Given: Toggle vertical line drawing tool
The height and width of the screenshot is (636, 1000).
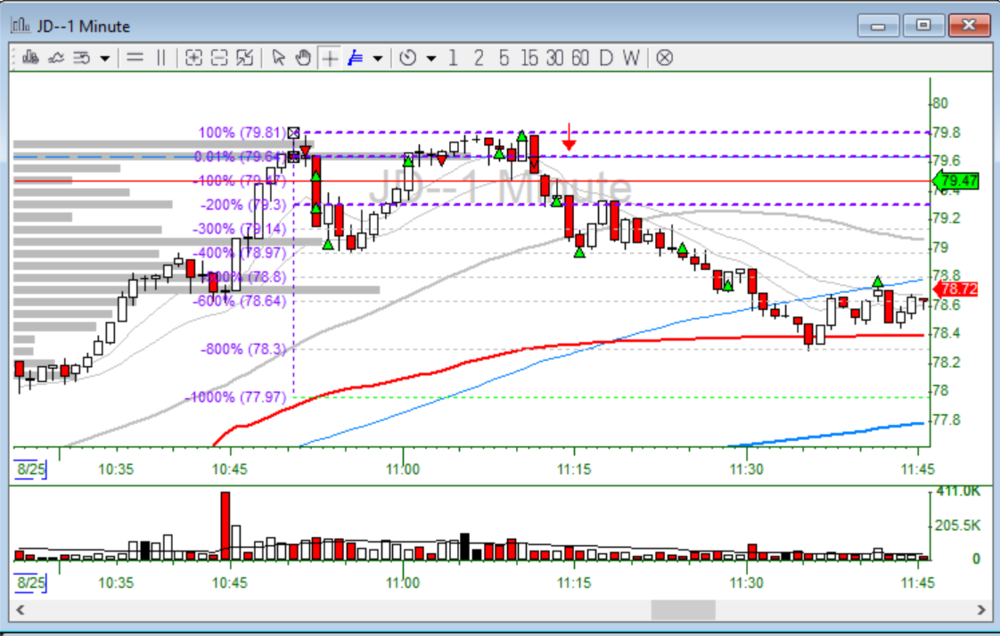Looking at the screenshot, I should [160, 58].
